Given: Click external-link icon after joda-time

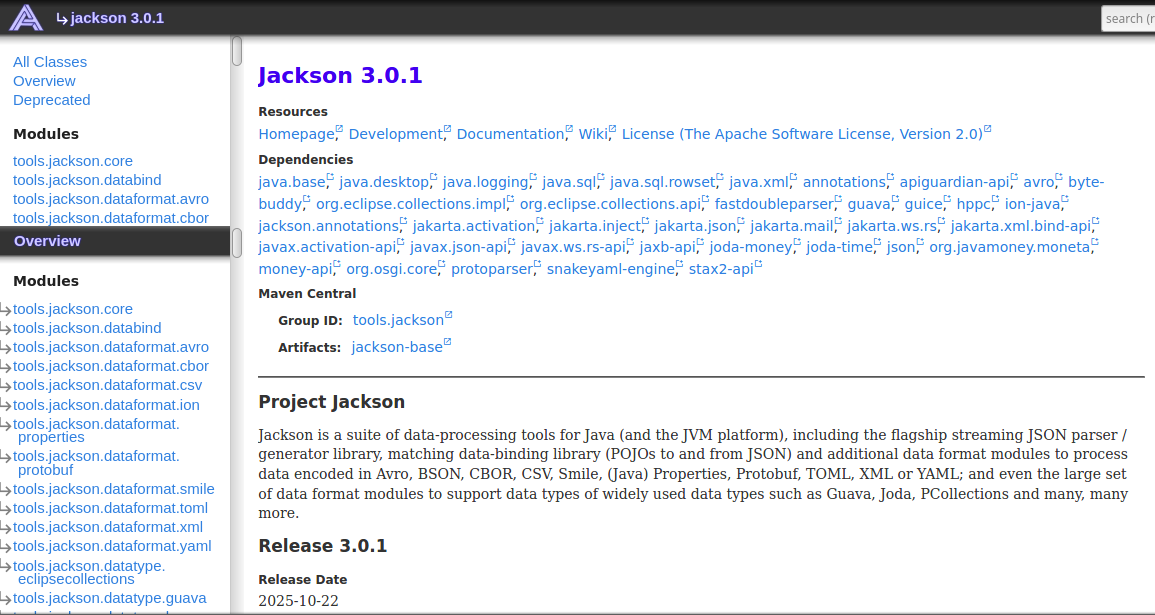Looking at the screenshot, I should (x=877, y=242).
